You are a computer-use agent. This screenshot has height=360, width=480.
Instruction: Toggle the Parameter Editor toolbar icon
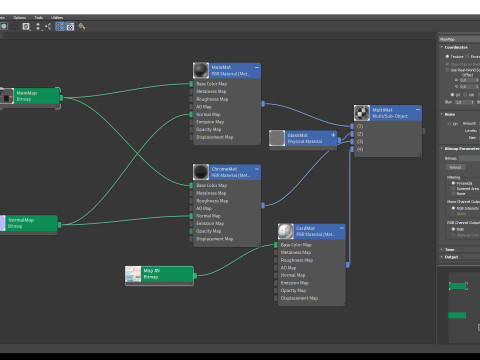tap(70, 26)
